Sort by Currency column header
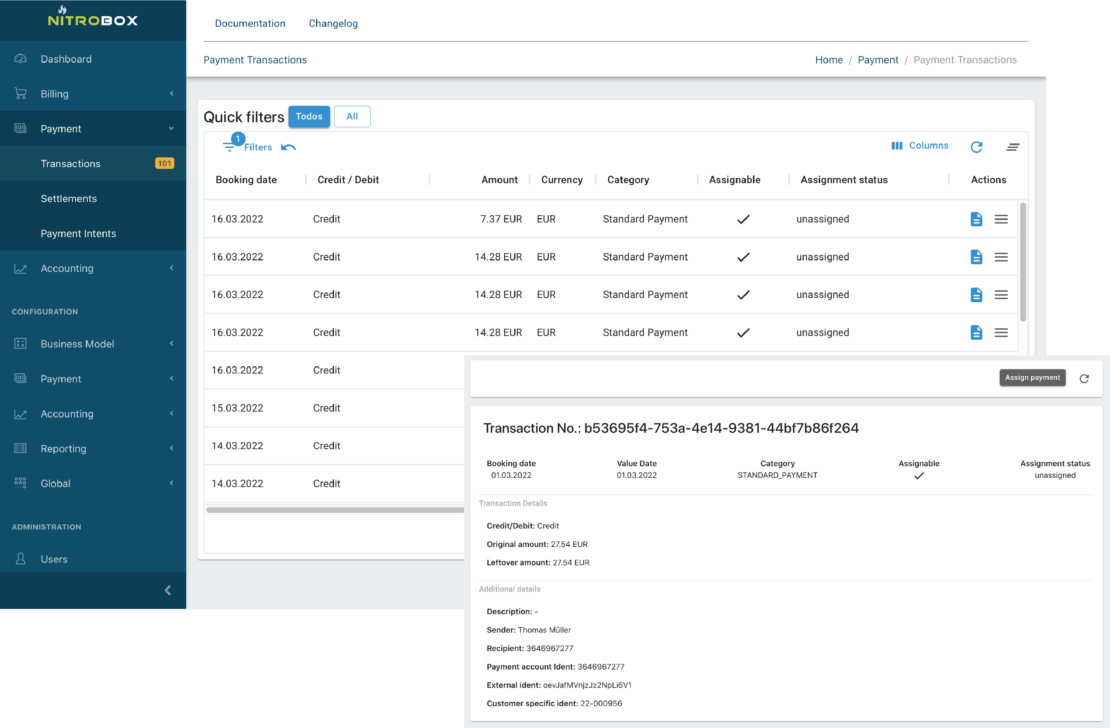Screen dimensions: 1110x728 point(562,180)
